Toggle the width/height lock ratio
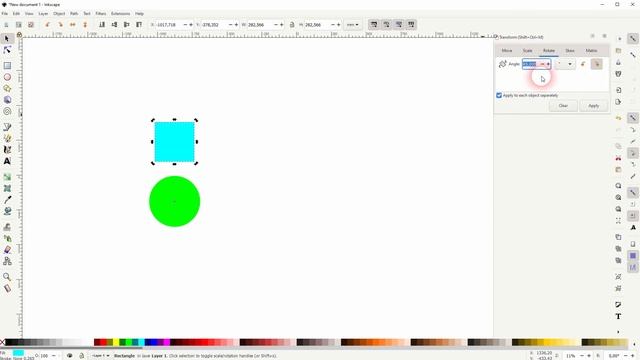 (x=292, y=25)
